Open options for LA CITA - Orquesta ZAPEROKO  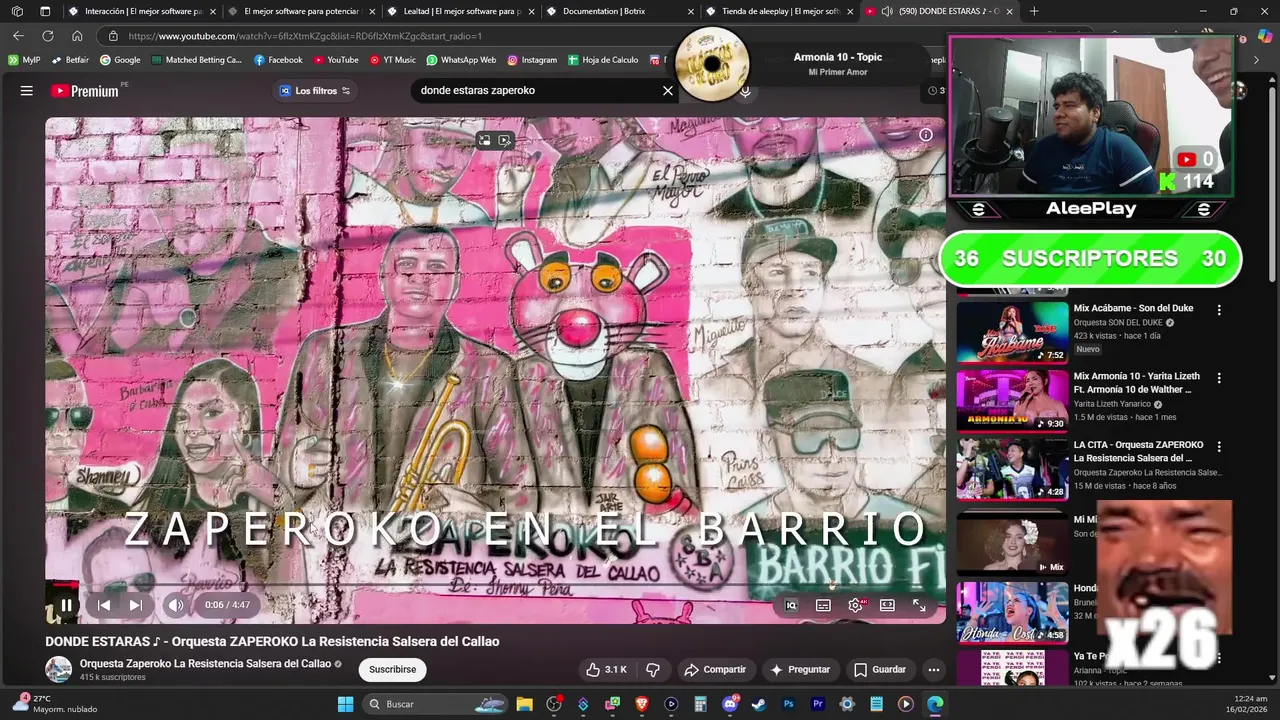1218,446
